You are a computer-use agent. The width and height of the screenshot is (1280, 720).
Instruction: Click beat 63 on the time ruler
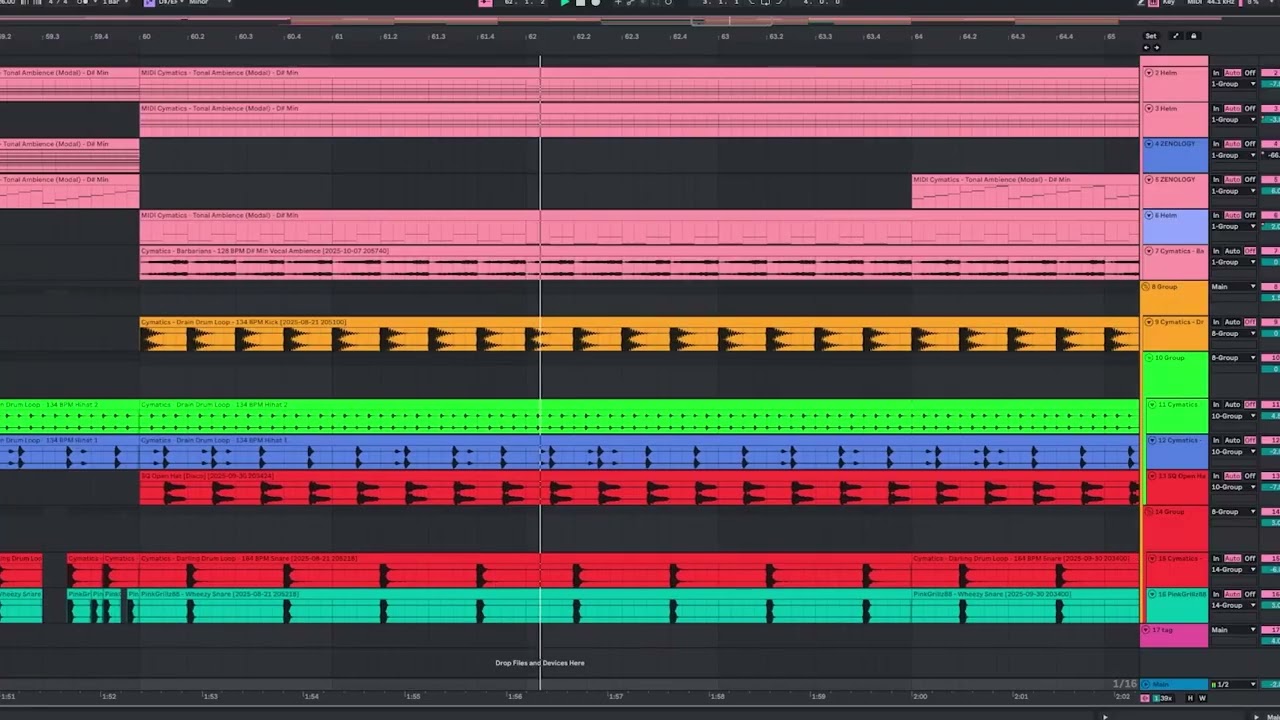click(725, 36)
